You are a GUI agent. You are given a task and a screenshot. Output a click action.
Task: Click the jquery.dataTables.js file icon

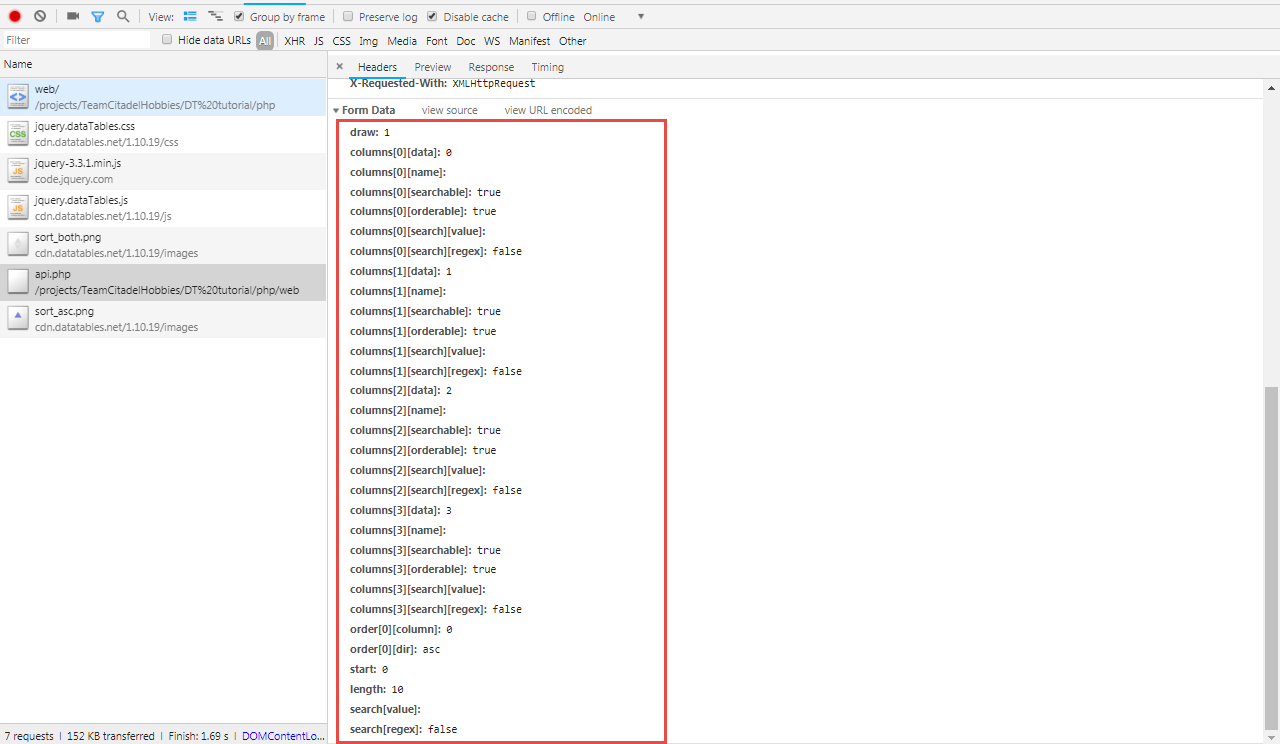(x=18, y=208)
